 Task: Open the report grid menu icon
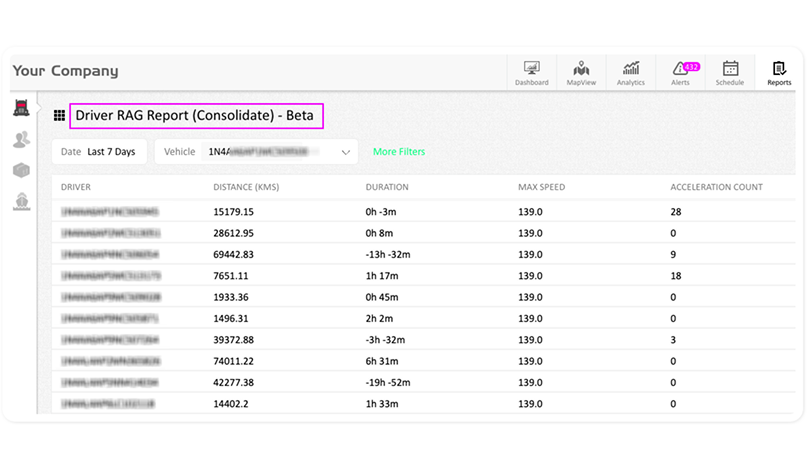pyautogui.click(x=60, y=116)
